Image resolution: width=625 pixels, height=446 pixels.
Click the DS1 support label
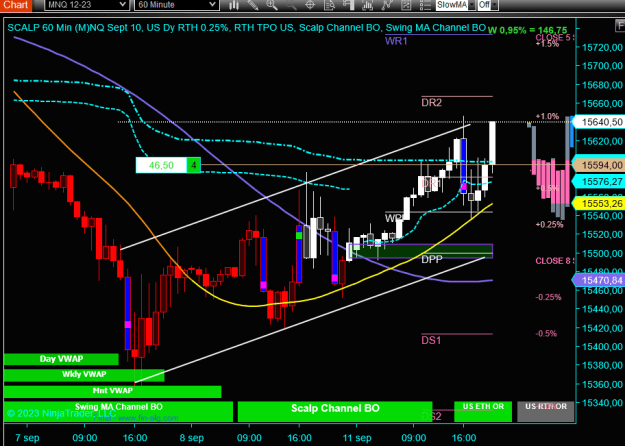point(431,340)
